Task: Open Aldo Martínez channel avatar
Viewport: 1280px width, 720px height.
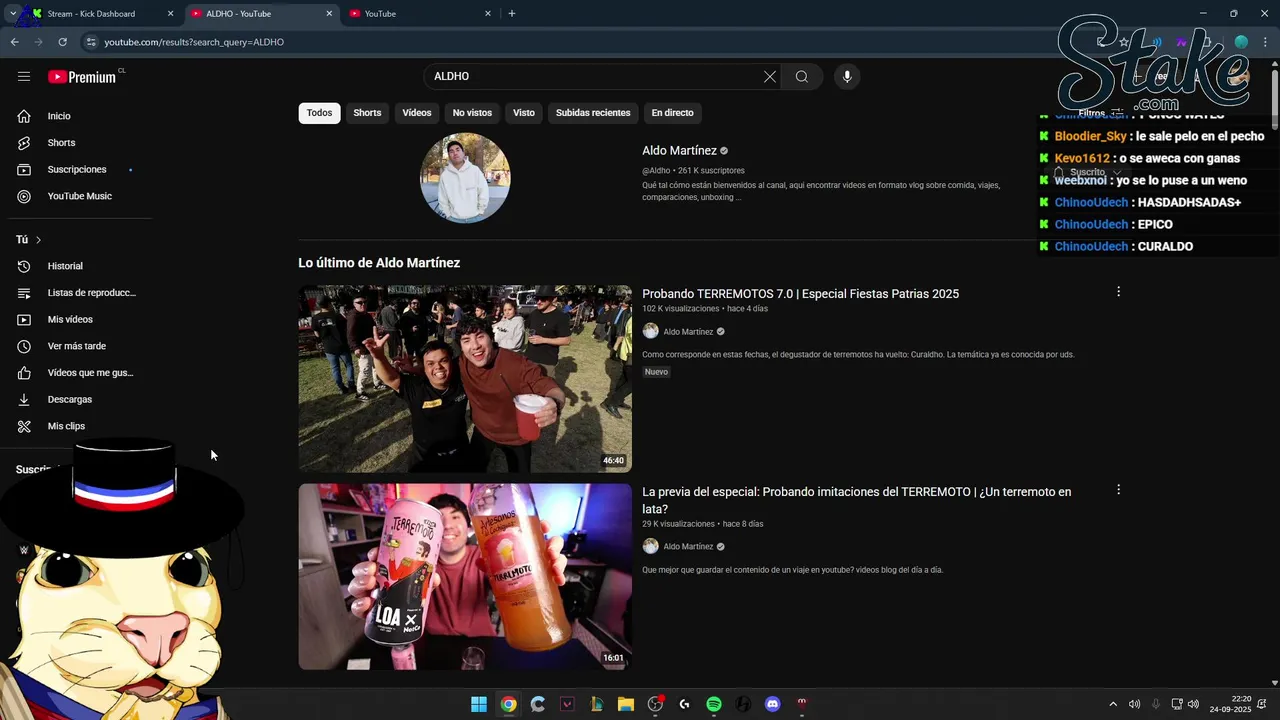Action: pyautogui.click(x=465, y=178)
